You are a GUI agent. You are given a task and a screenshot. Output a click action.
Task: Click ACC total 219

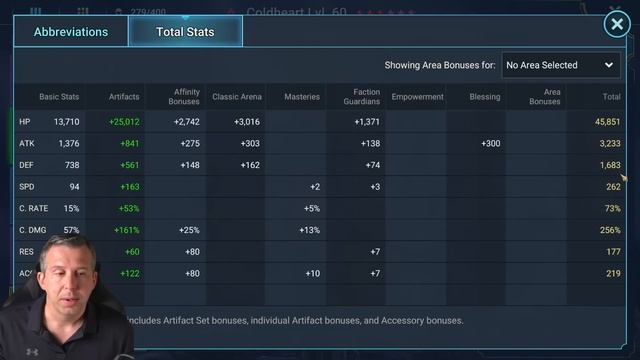[x=613, y=273]
